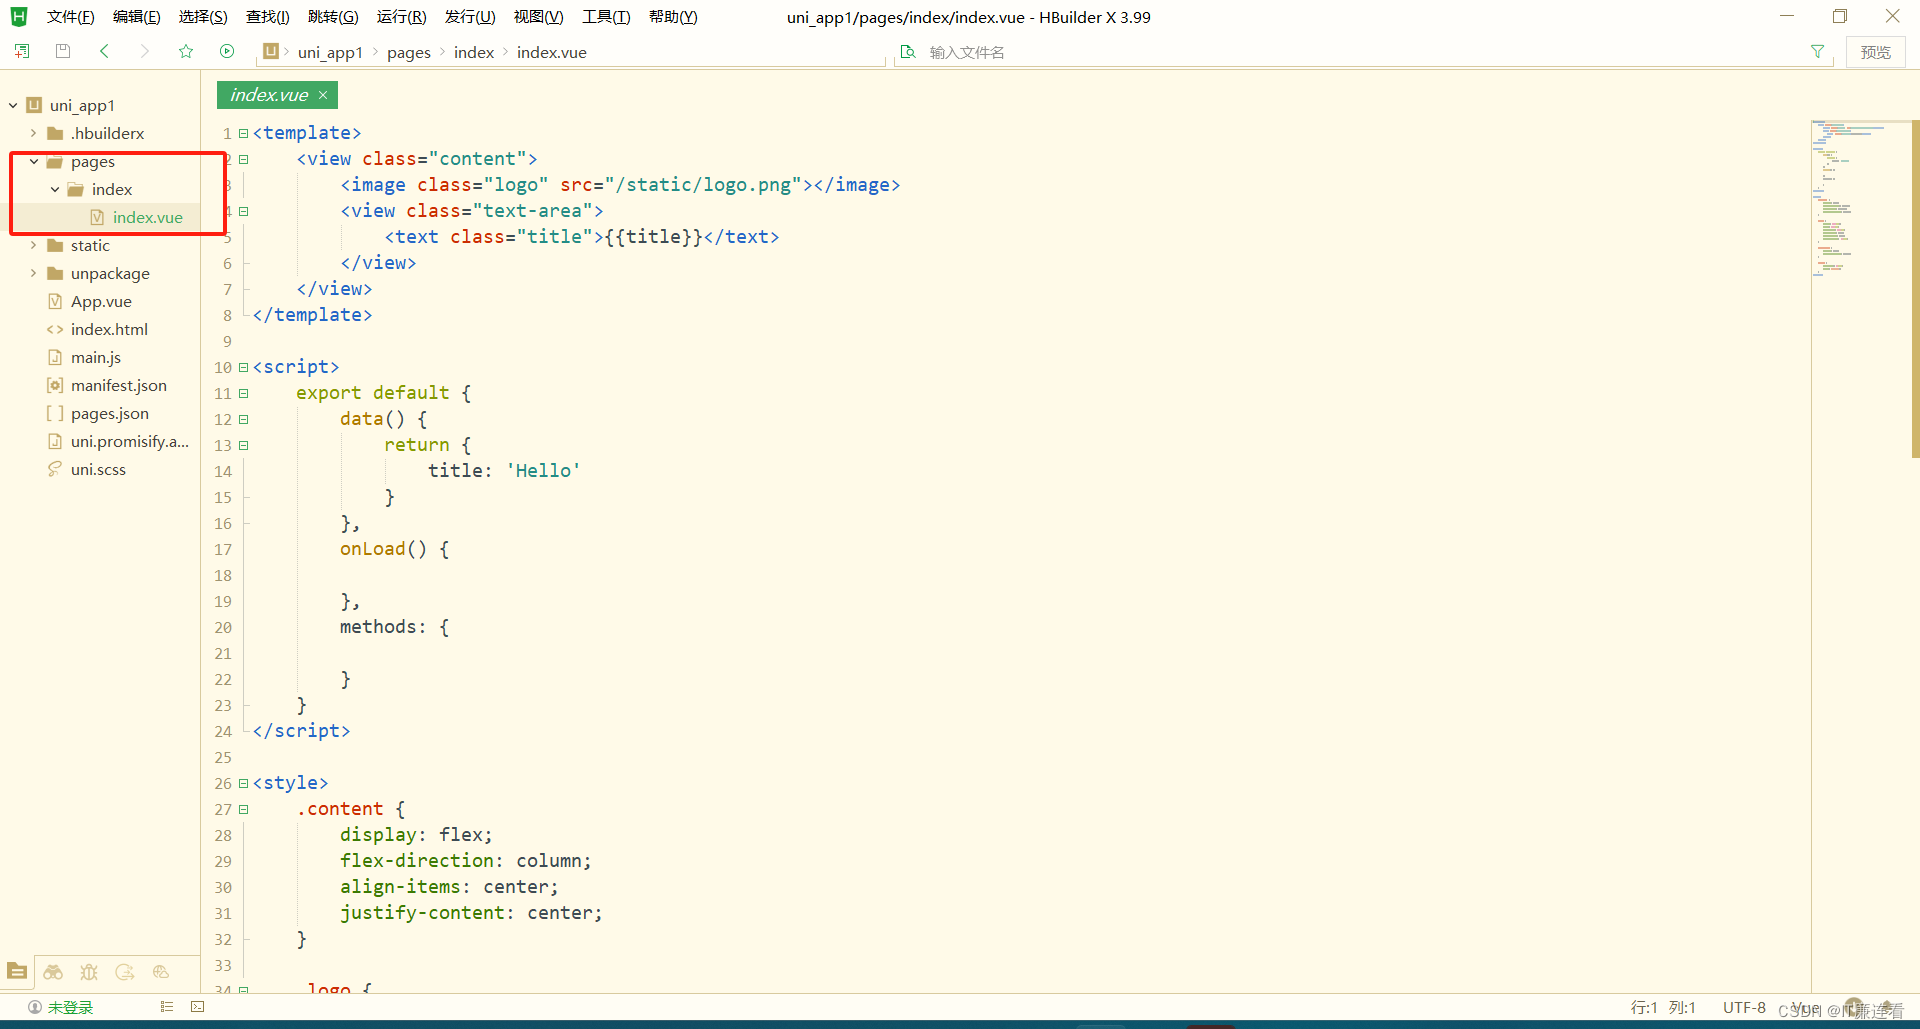Click the bookmark star icon
Screen dimensions: 1920x1029
point(186,51)
